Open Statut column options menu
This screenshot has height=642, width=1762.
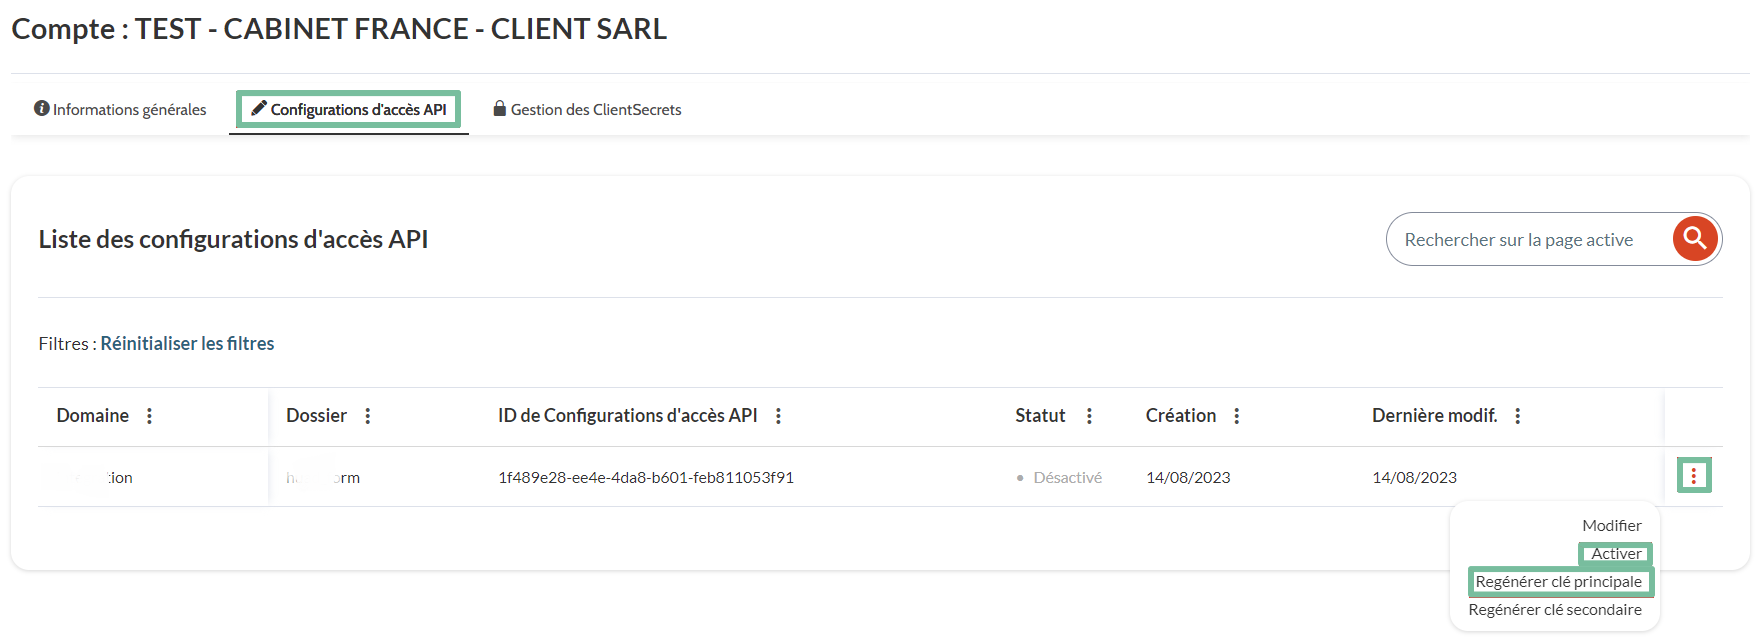pos(1089,416)
